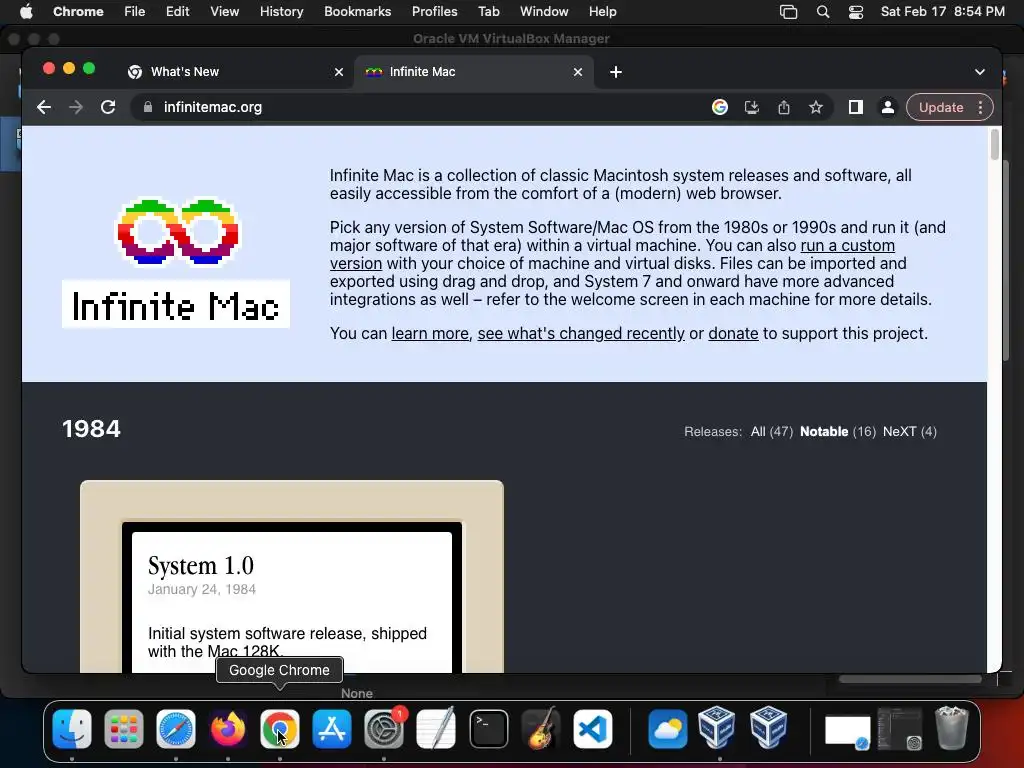1024x768 pixels.
Task: Open the System 1.0 machine card
Action: pos(292,577)
